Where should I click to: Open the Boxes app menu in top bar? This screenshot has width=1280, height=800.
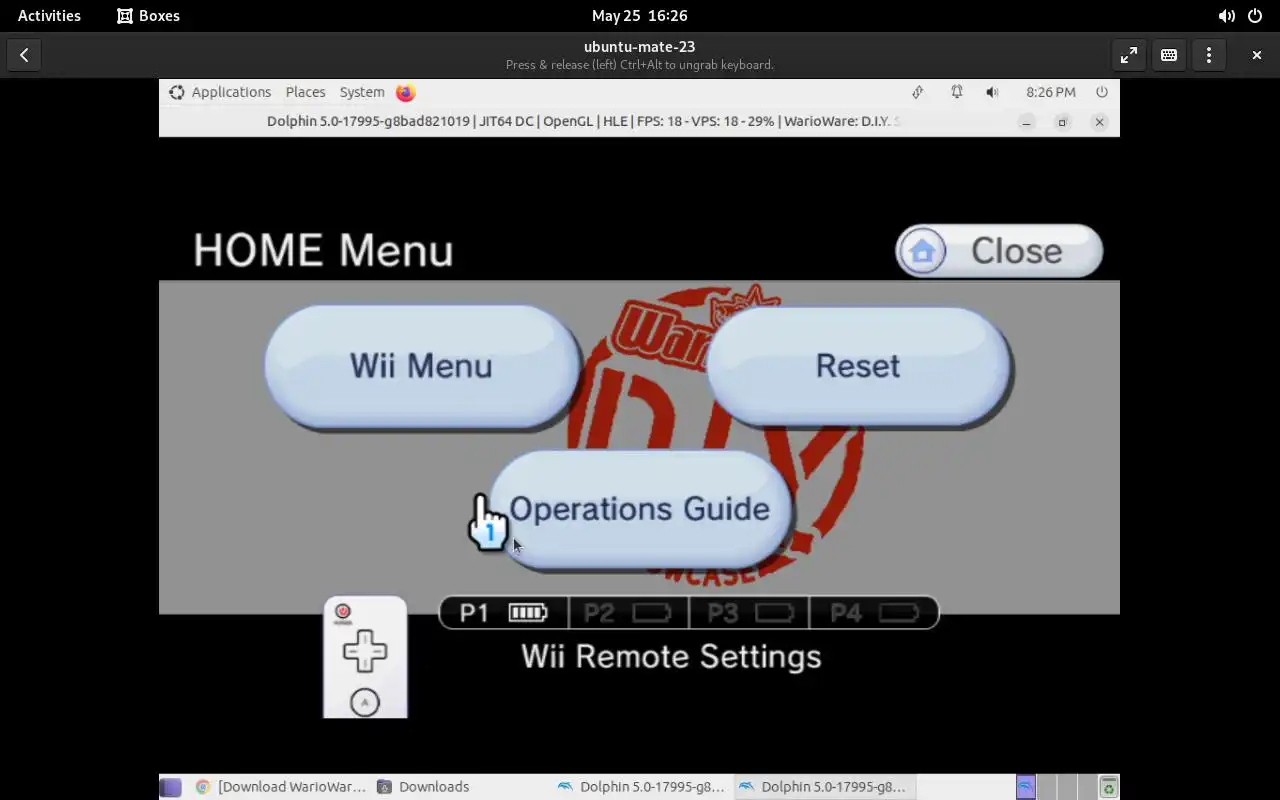pyautogui.click(x=148, y=16)
